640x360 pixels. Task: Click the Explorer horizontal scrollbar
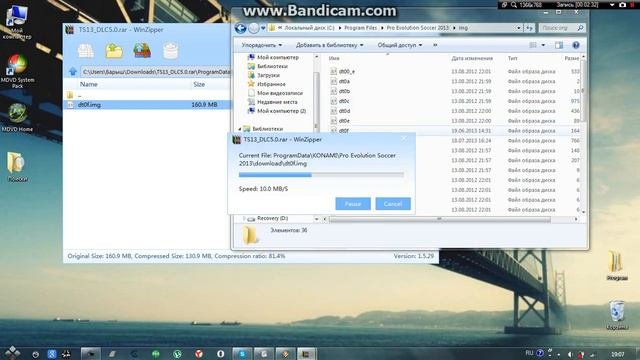[x=440, y=220]
